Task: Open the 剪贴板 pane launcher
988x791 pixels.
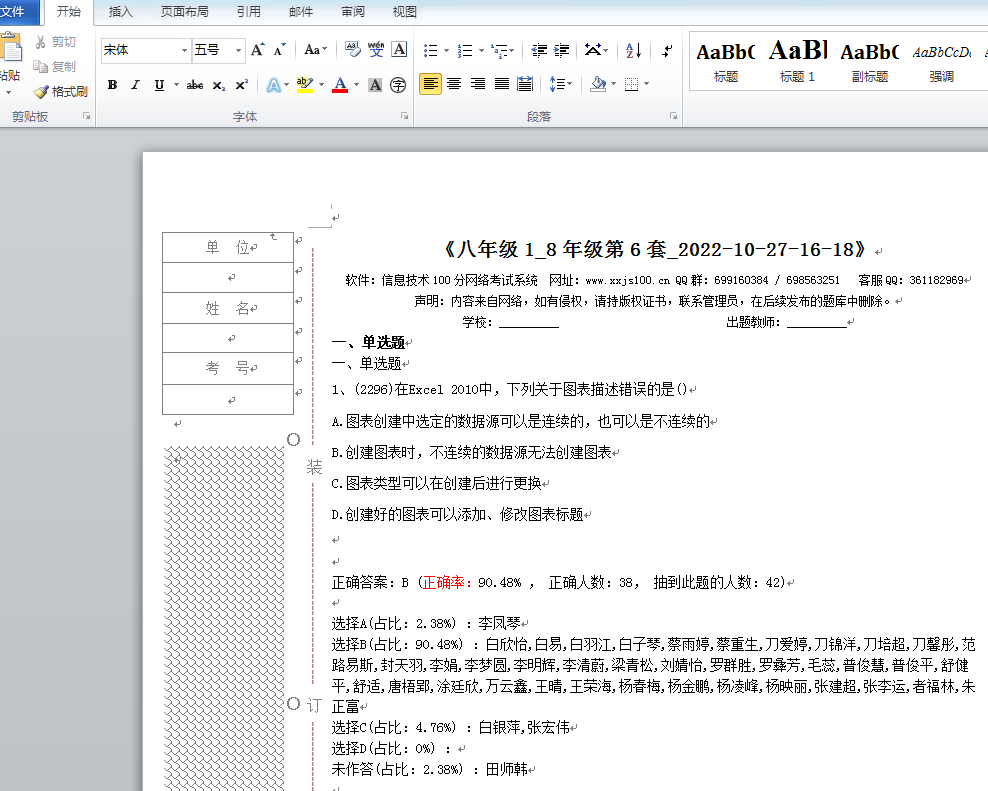Action: tap(86, 116)
